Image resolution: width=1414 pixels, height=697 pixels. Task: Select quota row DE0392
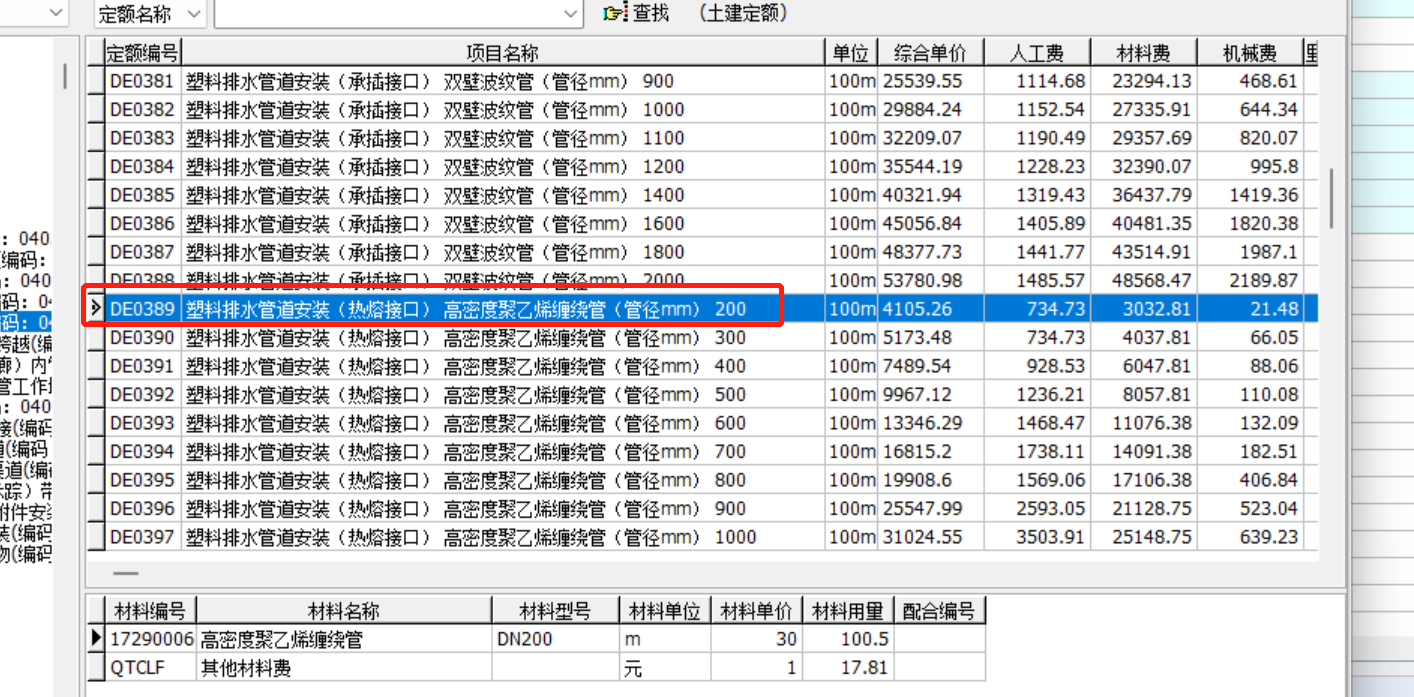[704, 394]
